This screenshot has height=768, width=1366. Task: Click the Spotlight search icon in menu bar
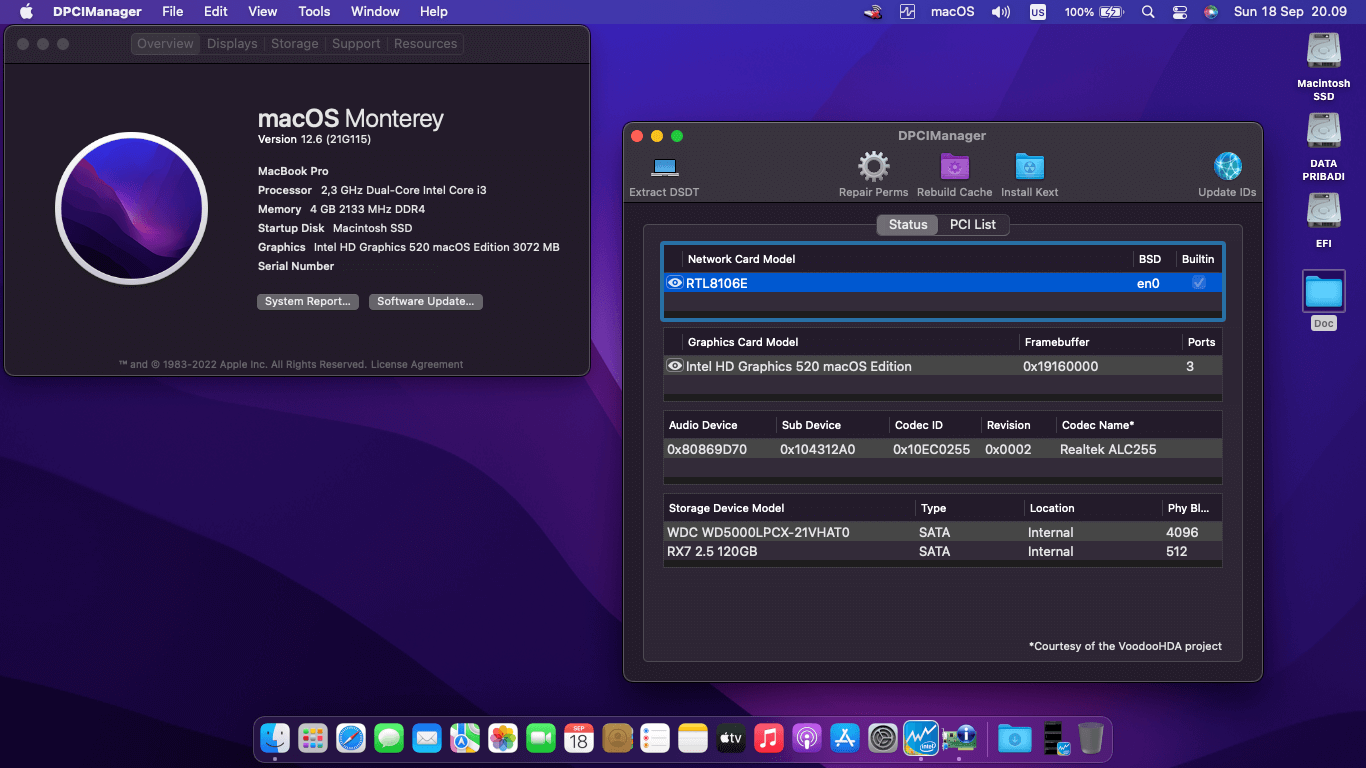pos(1148,12)
